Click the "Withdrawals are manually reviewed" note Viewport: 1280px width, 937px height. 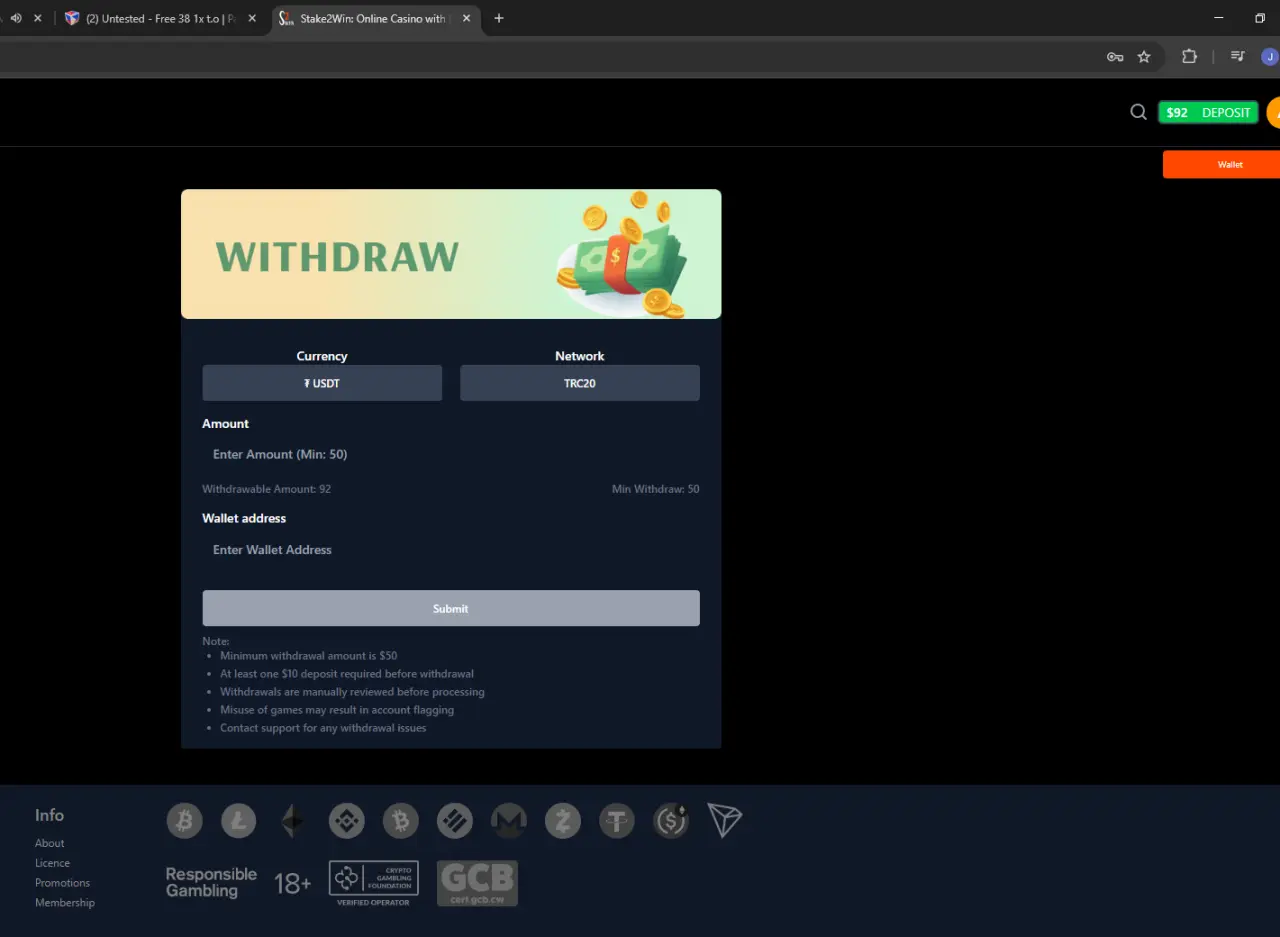352,692
